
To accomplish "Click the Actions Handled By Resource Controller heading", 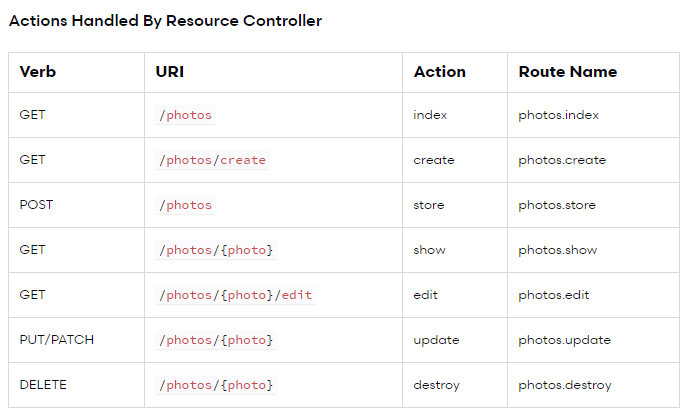I will [x=166, y=21].
